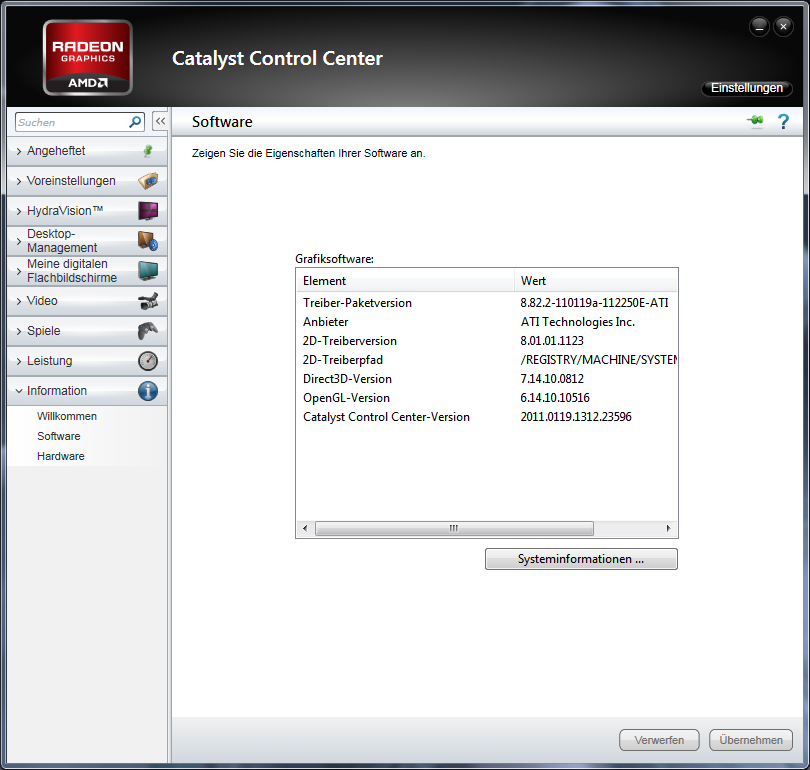Image resolution: width=810 pixels, height=770 pixels.
Task: Minimize the Catalyst Control Center window
Action: (x=759, y=26)
